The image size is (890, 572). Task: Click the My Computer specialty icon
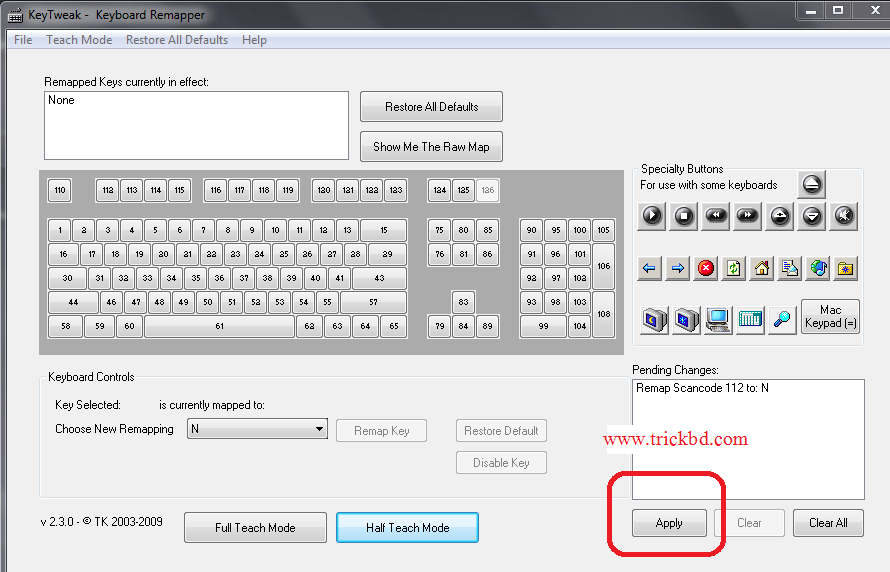click(717, 320)
